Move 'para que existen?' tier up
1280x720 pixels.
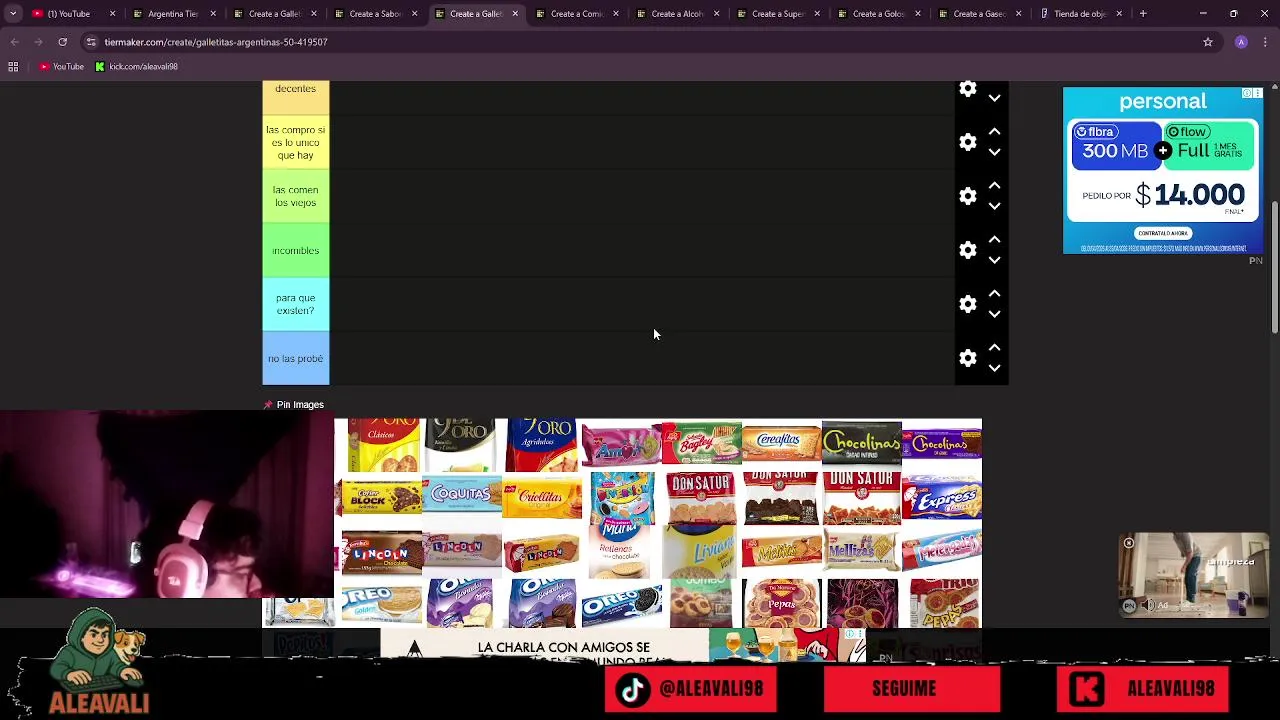[x=994, y=294]
